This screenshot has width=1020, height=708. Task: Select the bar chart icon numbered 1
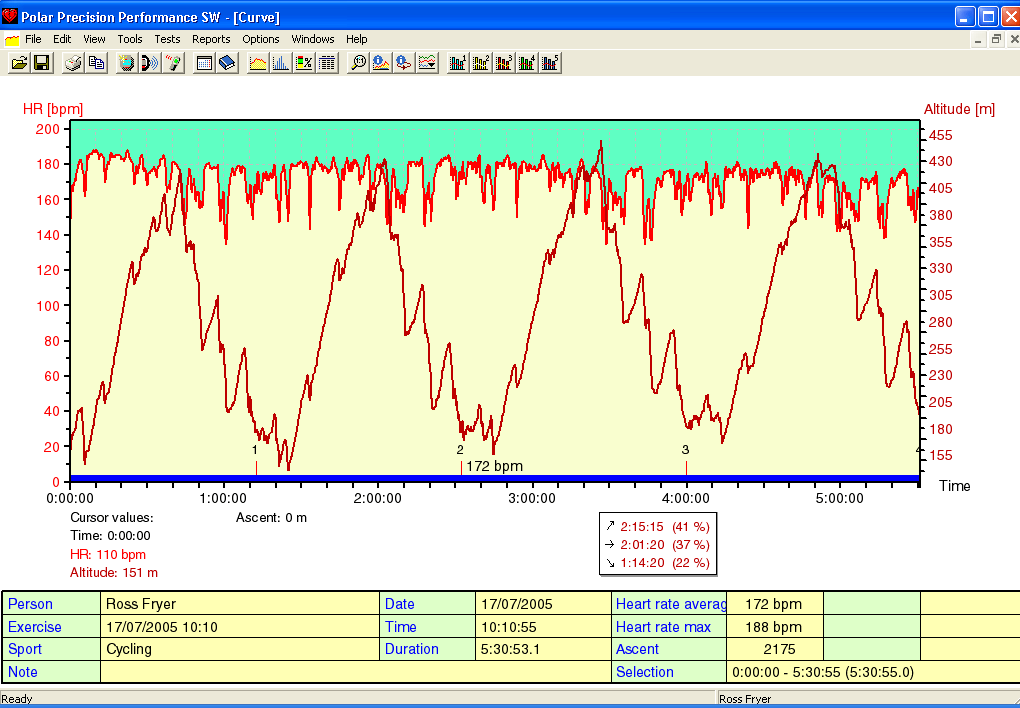[x=458, y=63]
